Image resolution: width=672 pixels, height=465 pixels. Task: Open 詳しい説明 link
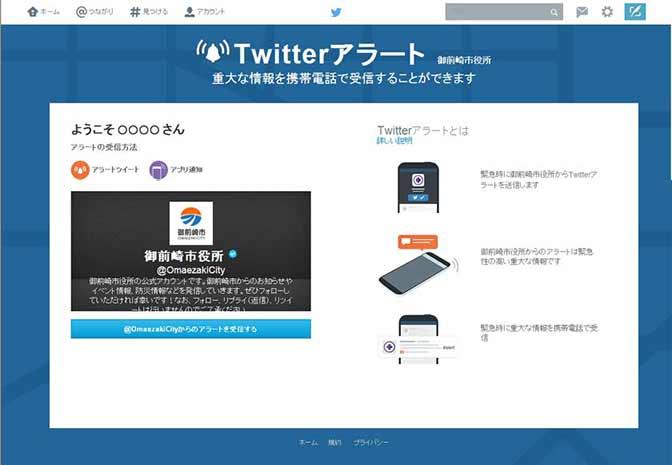pyautogui.click(x=394, y=141)
